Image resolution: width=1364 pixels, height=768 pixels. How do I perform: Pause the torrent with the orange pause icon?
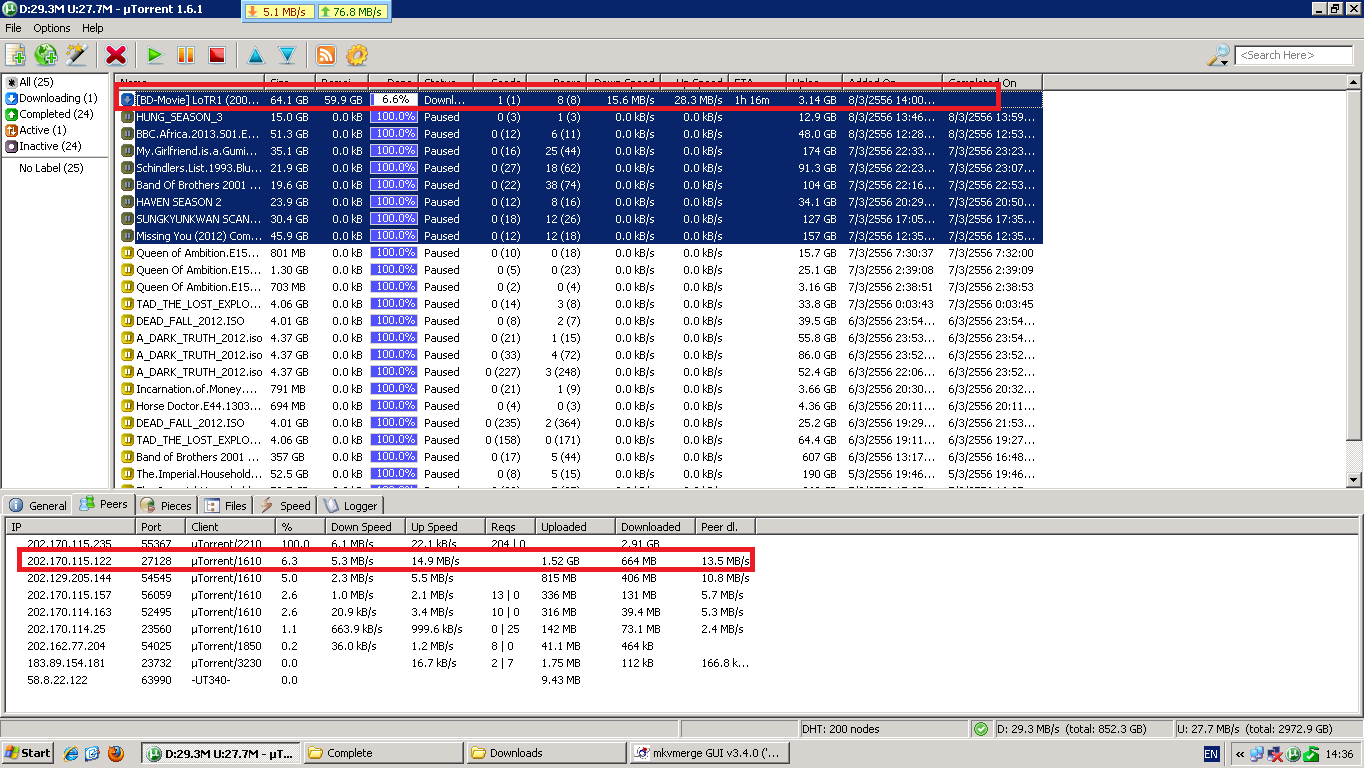point(186,55)
